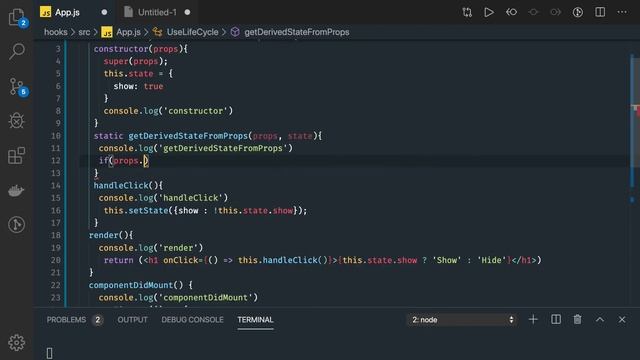Open the Docker whale panel
The width and height of the screenshot is (640, 360).
(16, 190)
